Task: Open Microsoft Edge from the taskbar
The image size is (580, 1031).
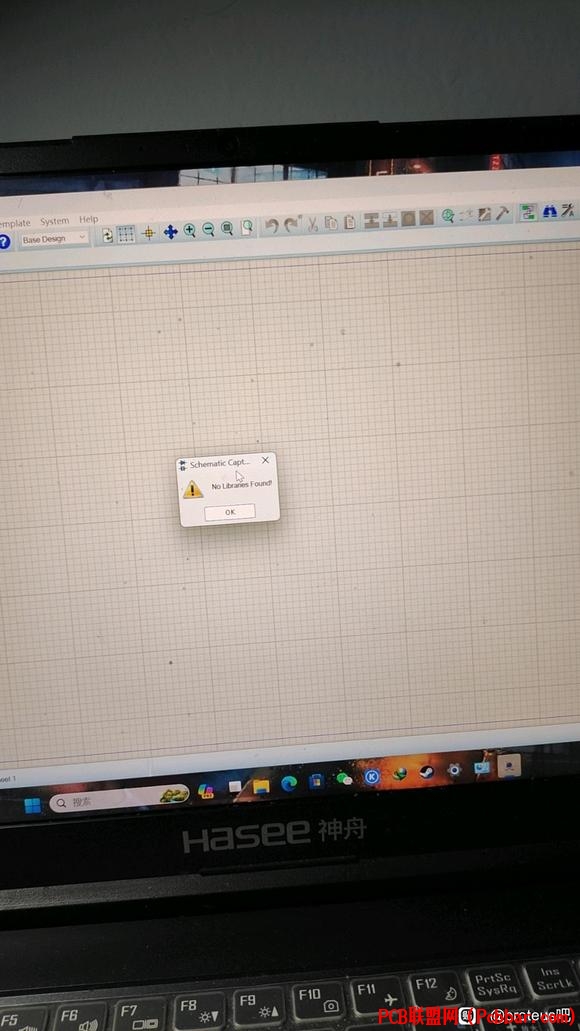Action: point(289,783)
